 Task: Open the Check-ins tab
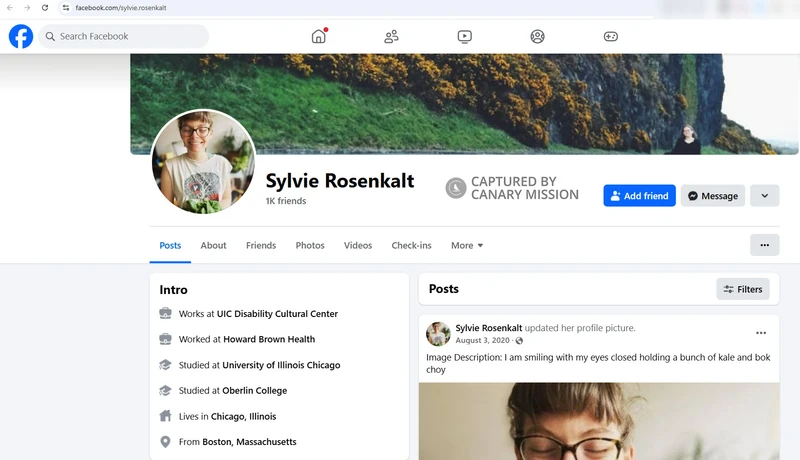[x=411, y=245]
